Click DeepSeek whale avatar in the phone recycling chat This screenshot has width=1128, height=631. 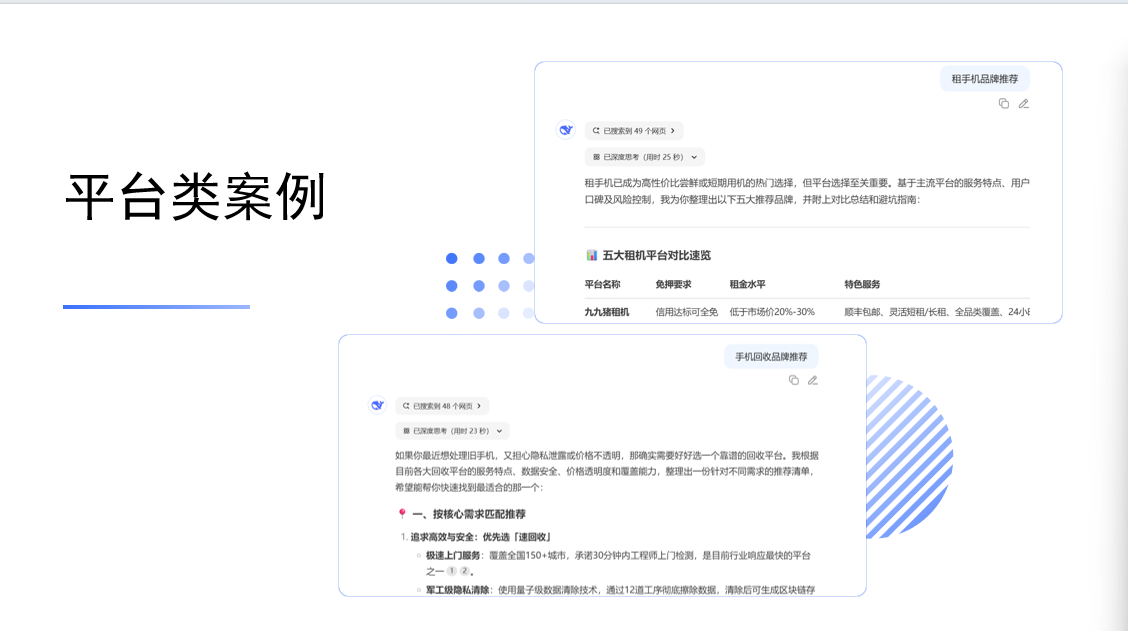tap(377, 405)
